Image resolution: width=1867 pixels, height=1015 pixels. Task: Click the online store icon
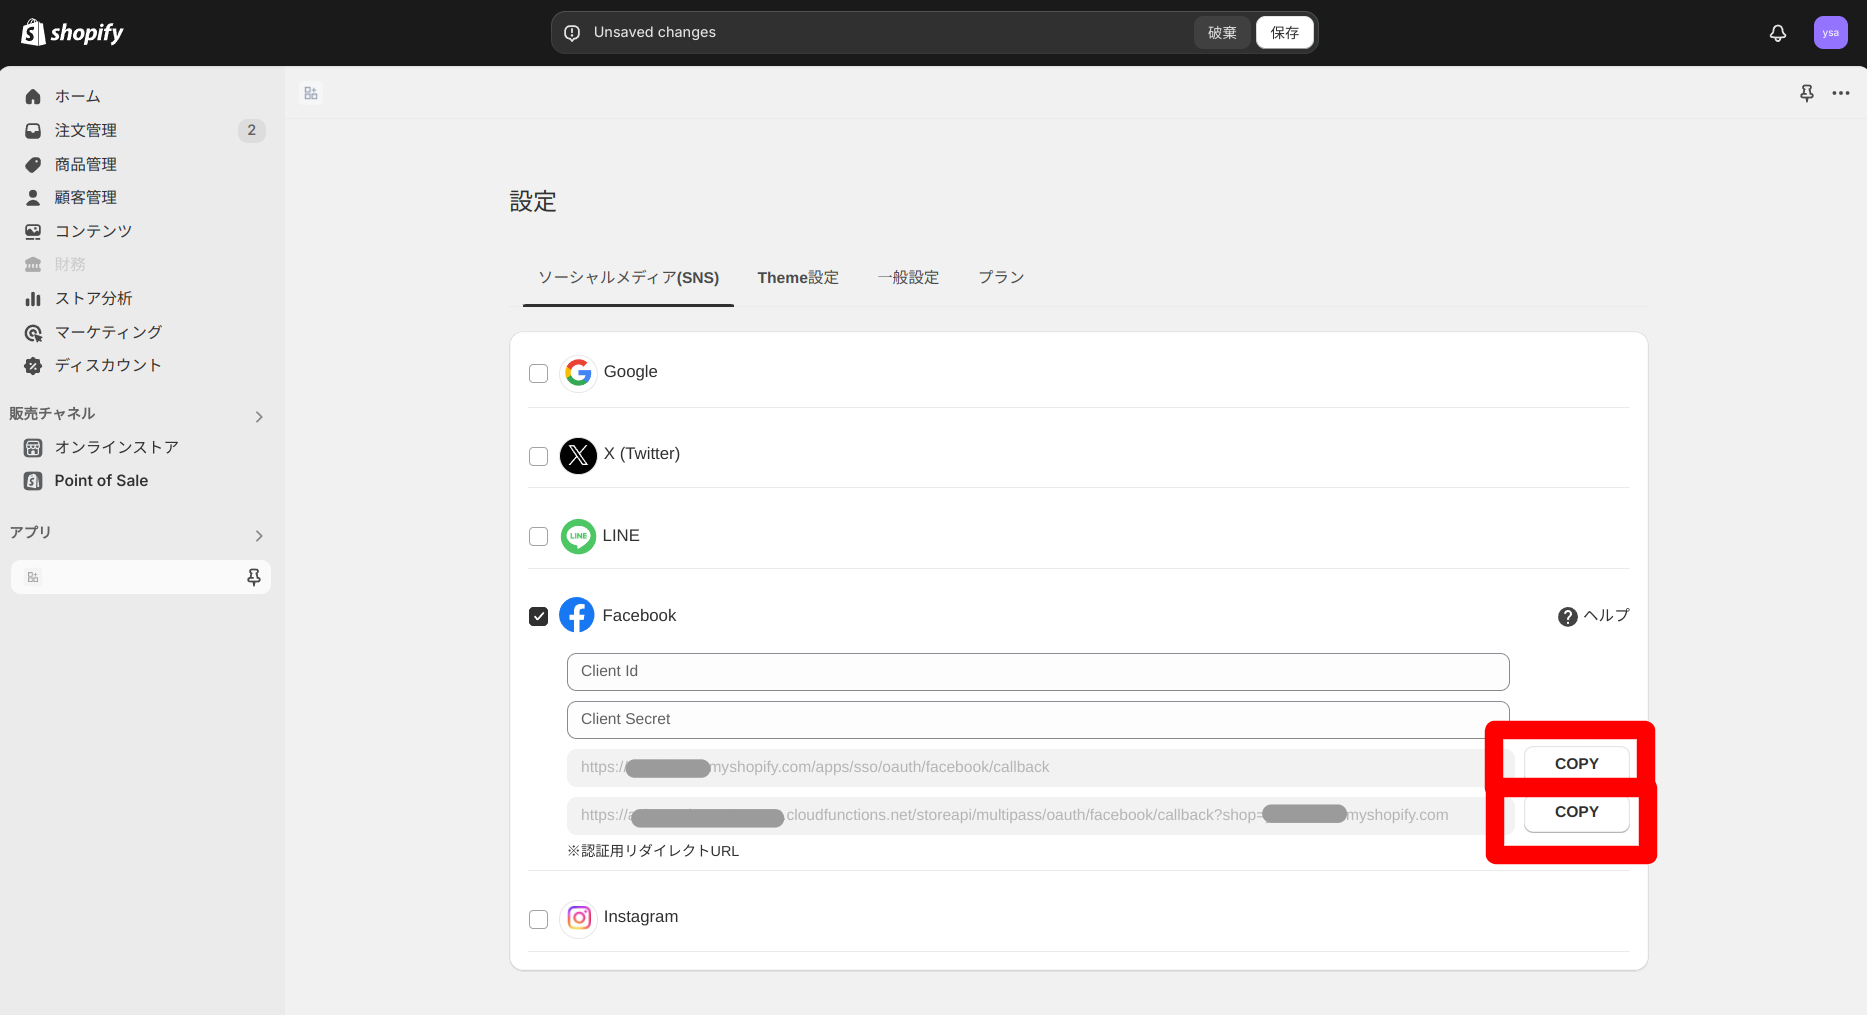click(x=33, y=448)
